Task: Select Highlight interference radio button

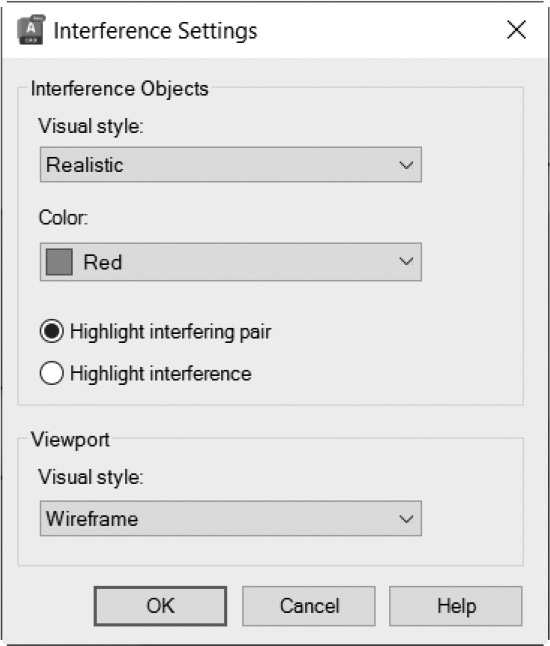Action: 51,373
